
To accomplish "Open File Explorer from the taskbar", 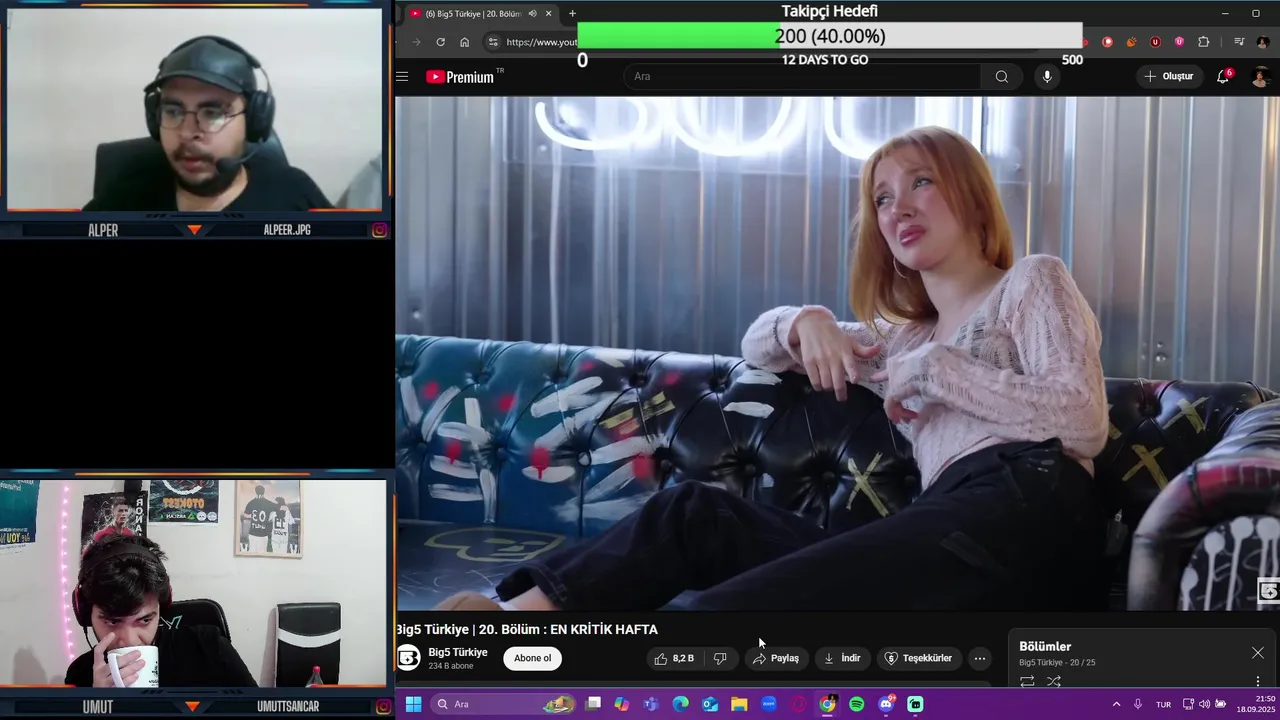I will pyautogui.click(x=739, y=704).
